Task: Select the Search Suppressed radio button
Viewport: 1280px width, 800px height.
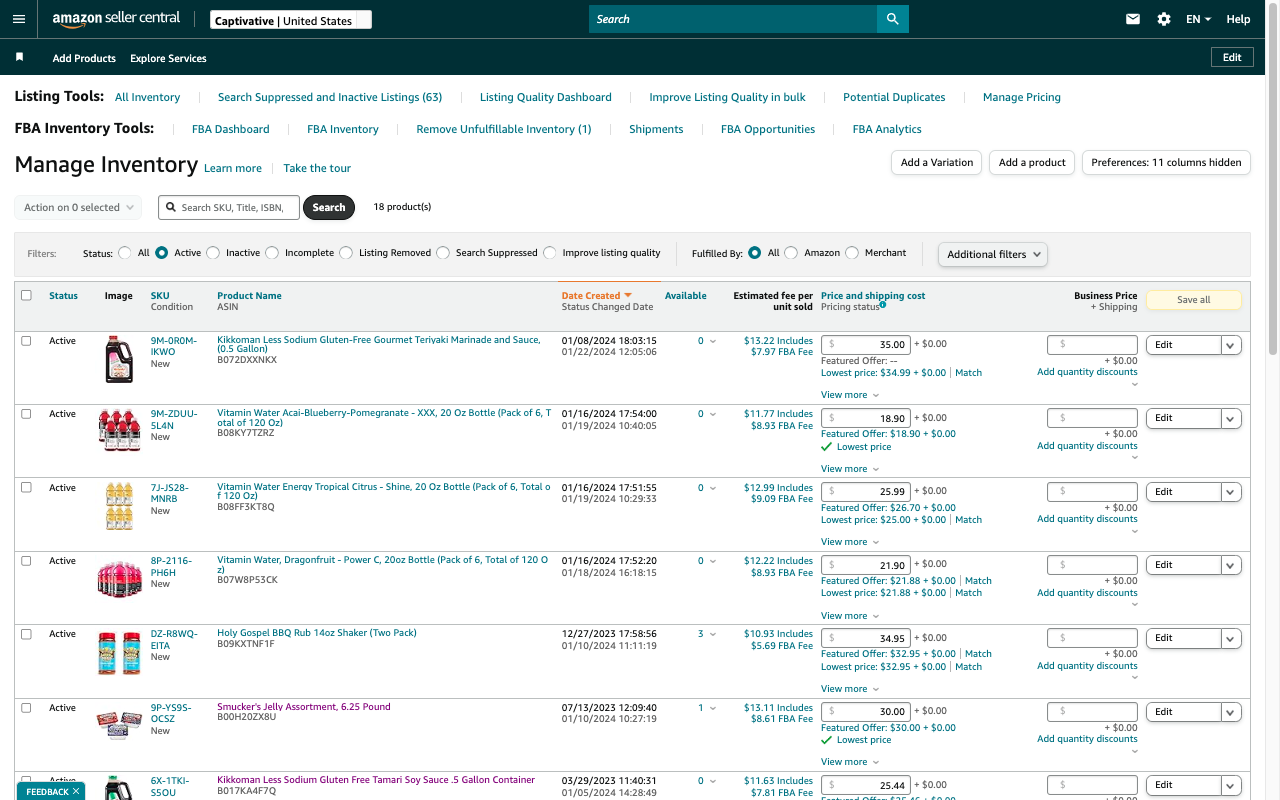Action: 443,253
